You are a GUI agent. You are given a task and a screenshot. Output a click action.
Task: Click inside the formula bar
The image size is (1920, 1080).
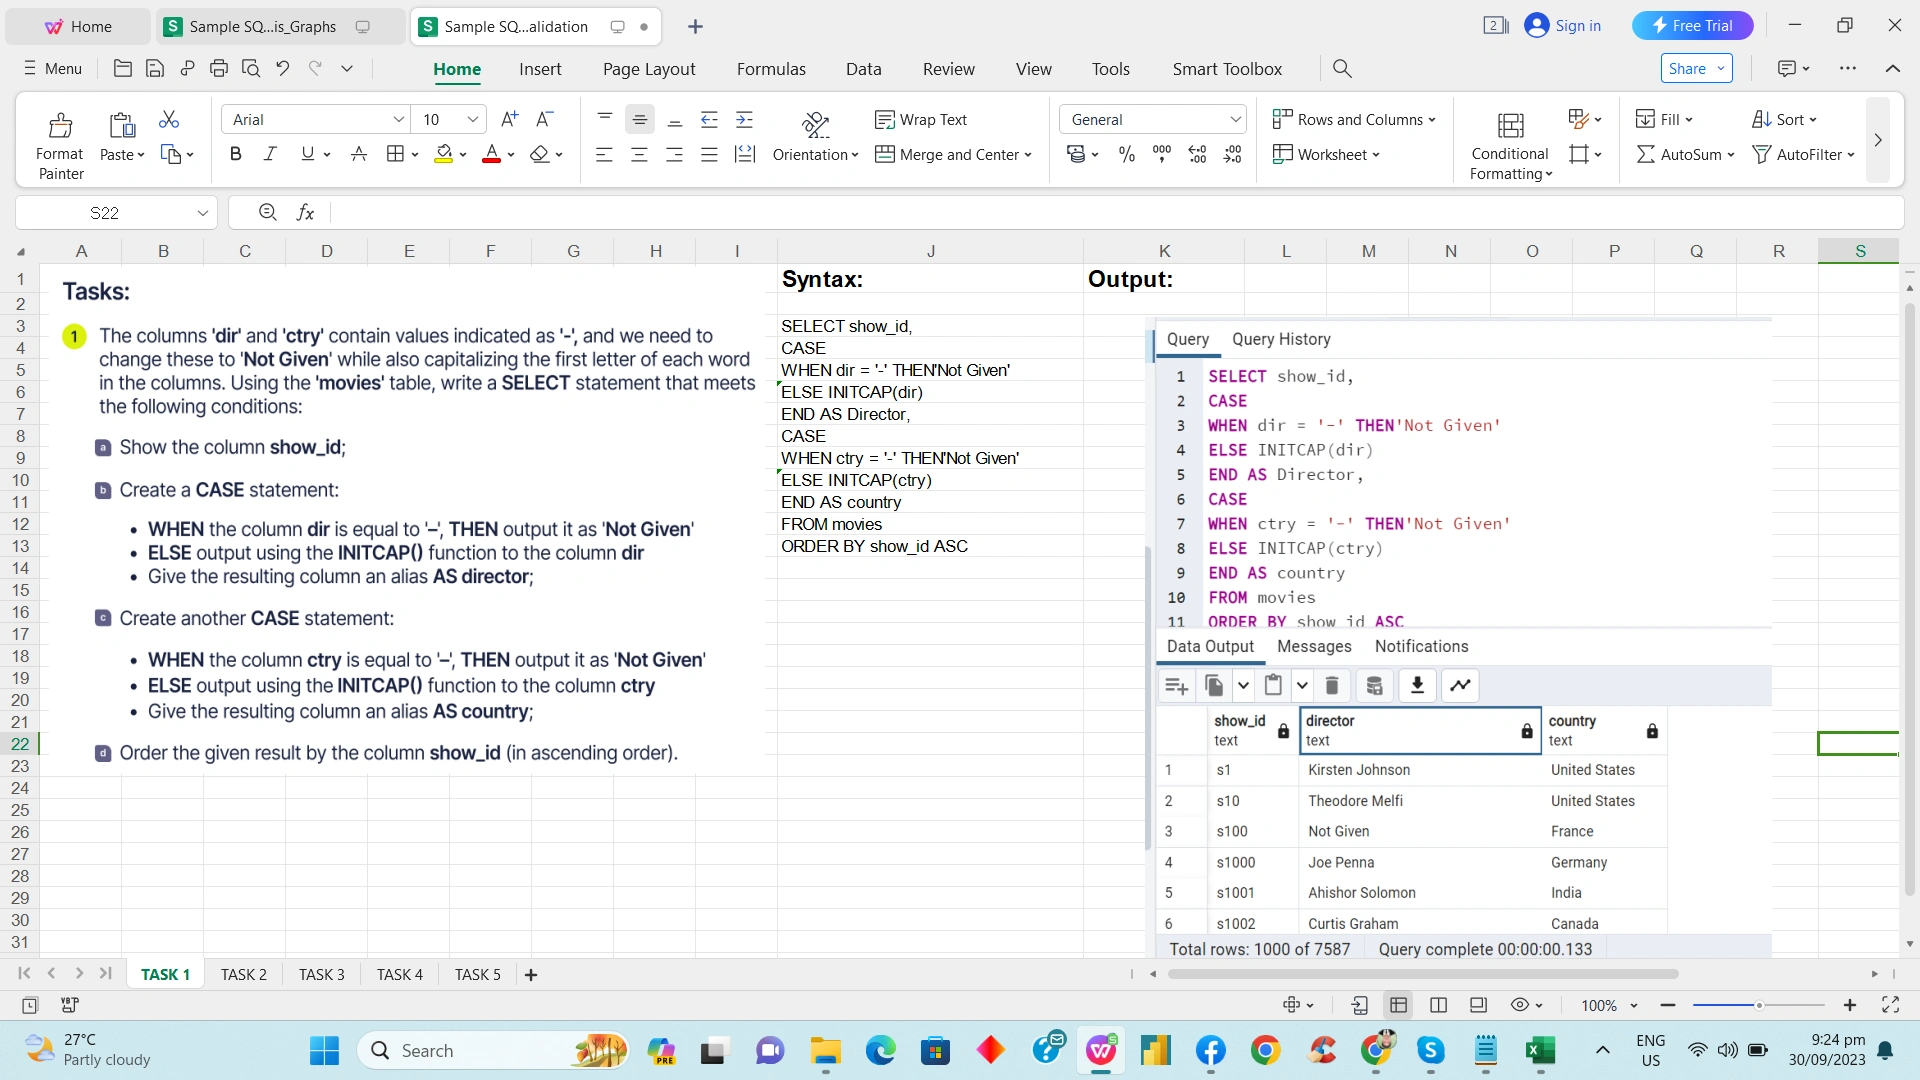(x=700, y=212)
